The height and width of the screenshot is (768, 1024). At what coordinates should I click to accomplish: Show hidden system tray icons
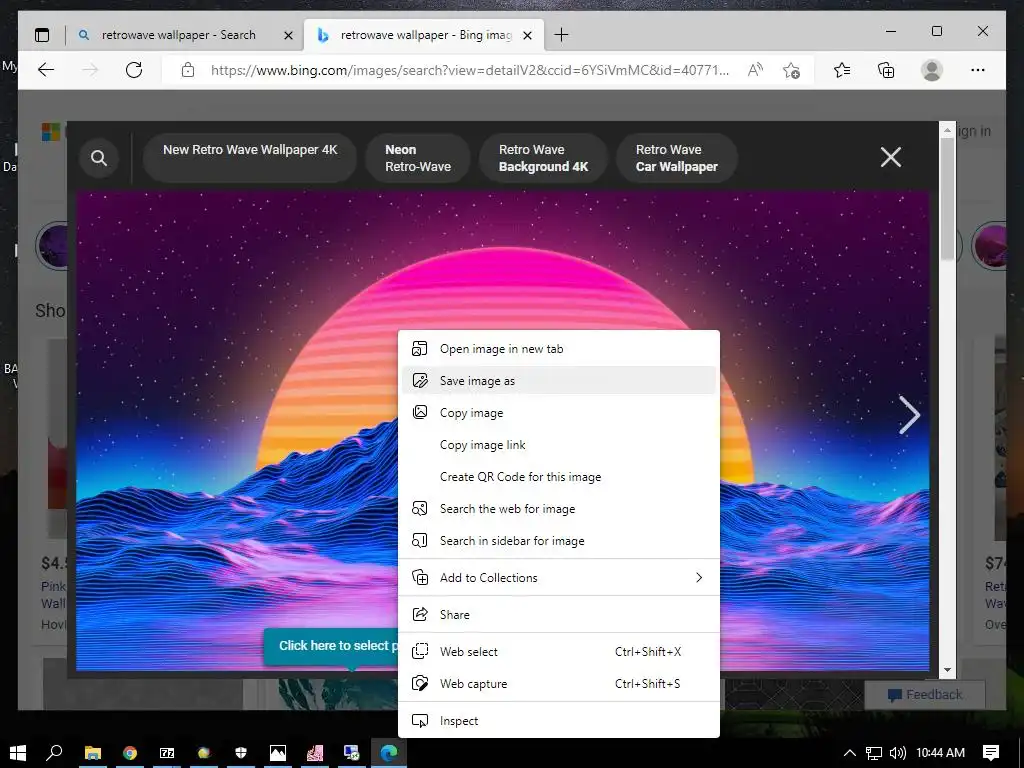[x=850, y=753]
